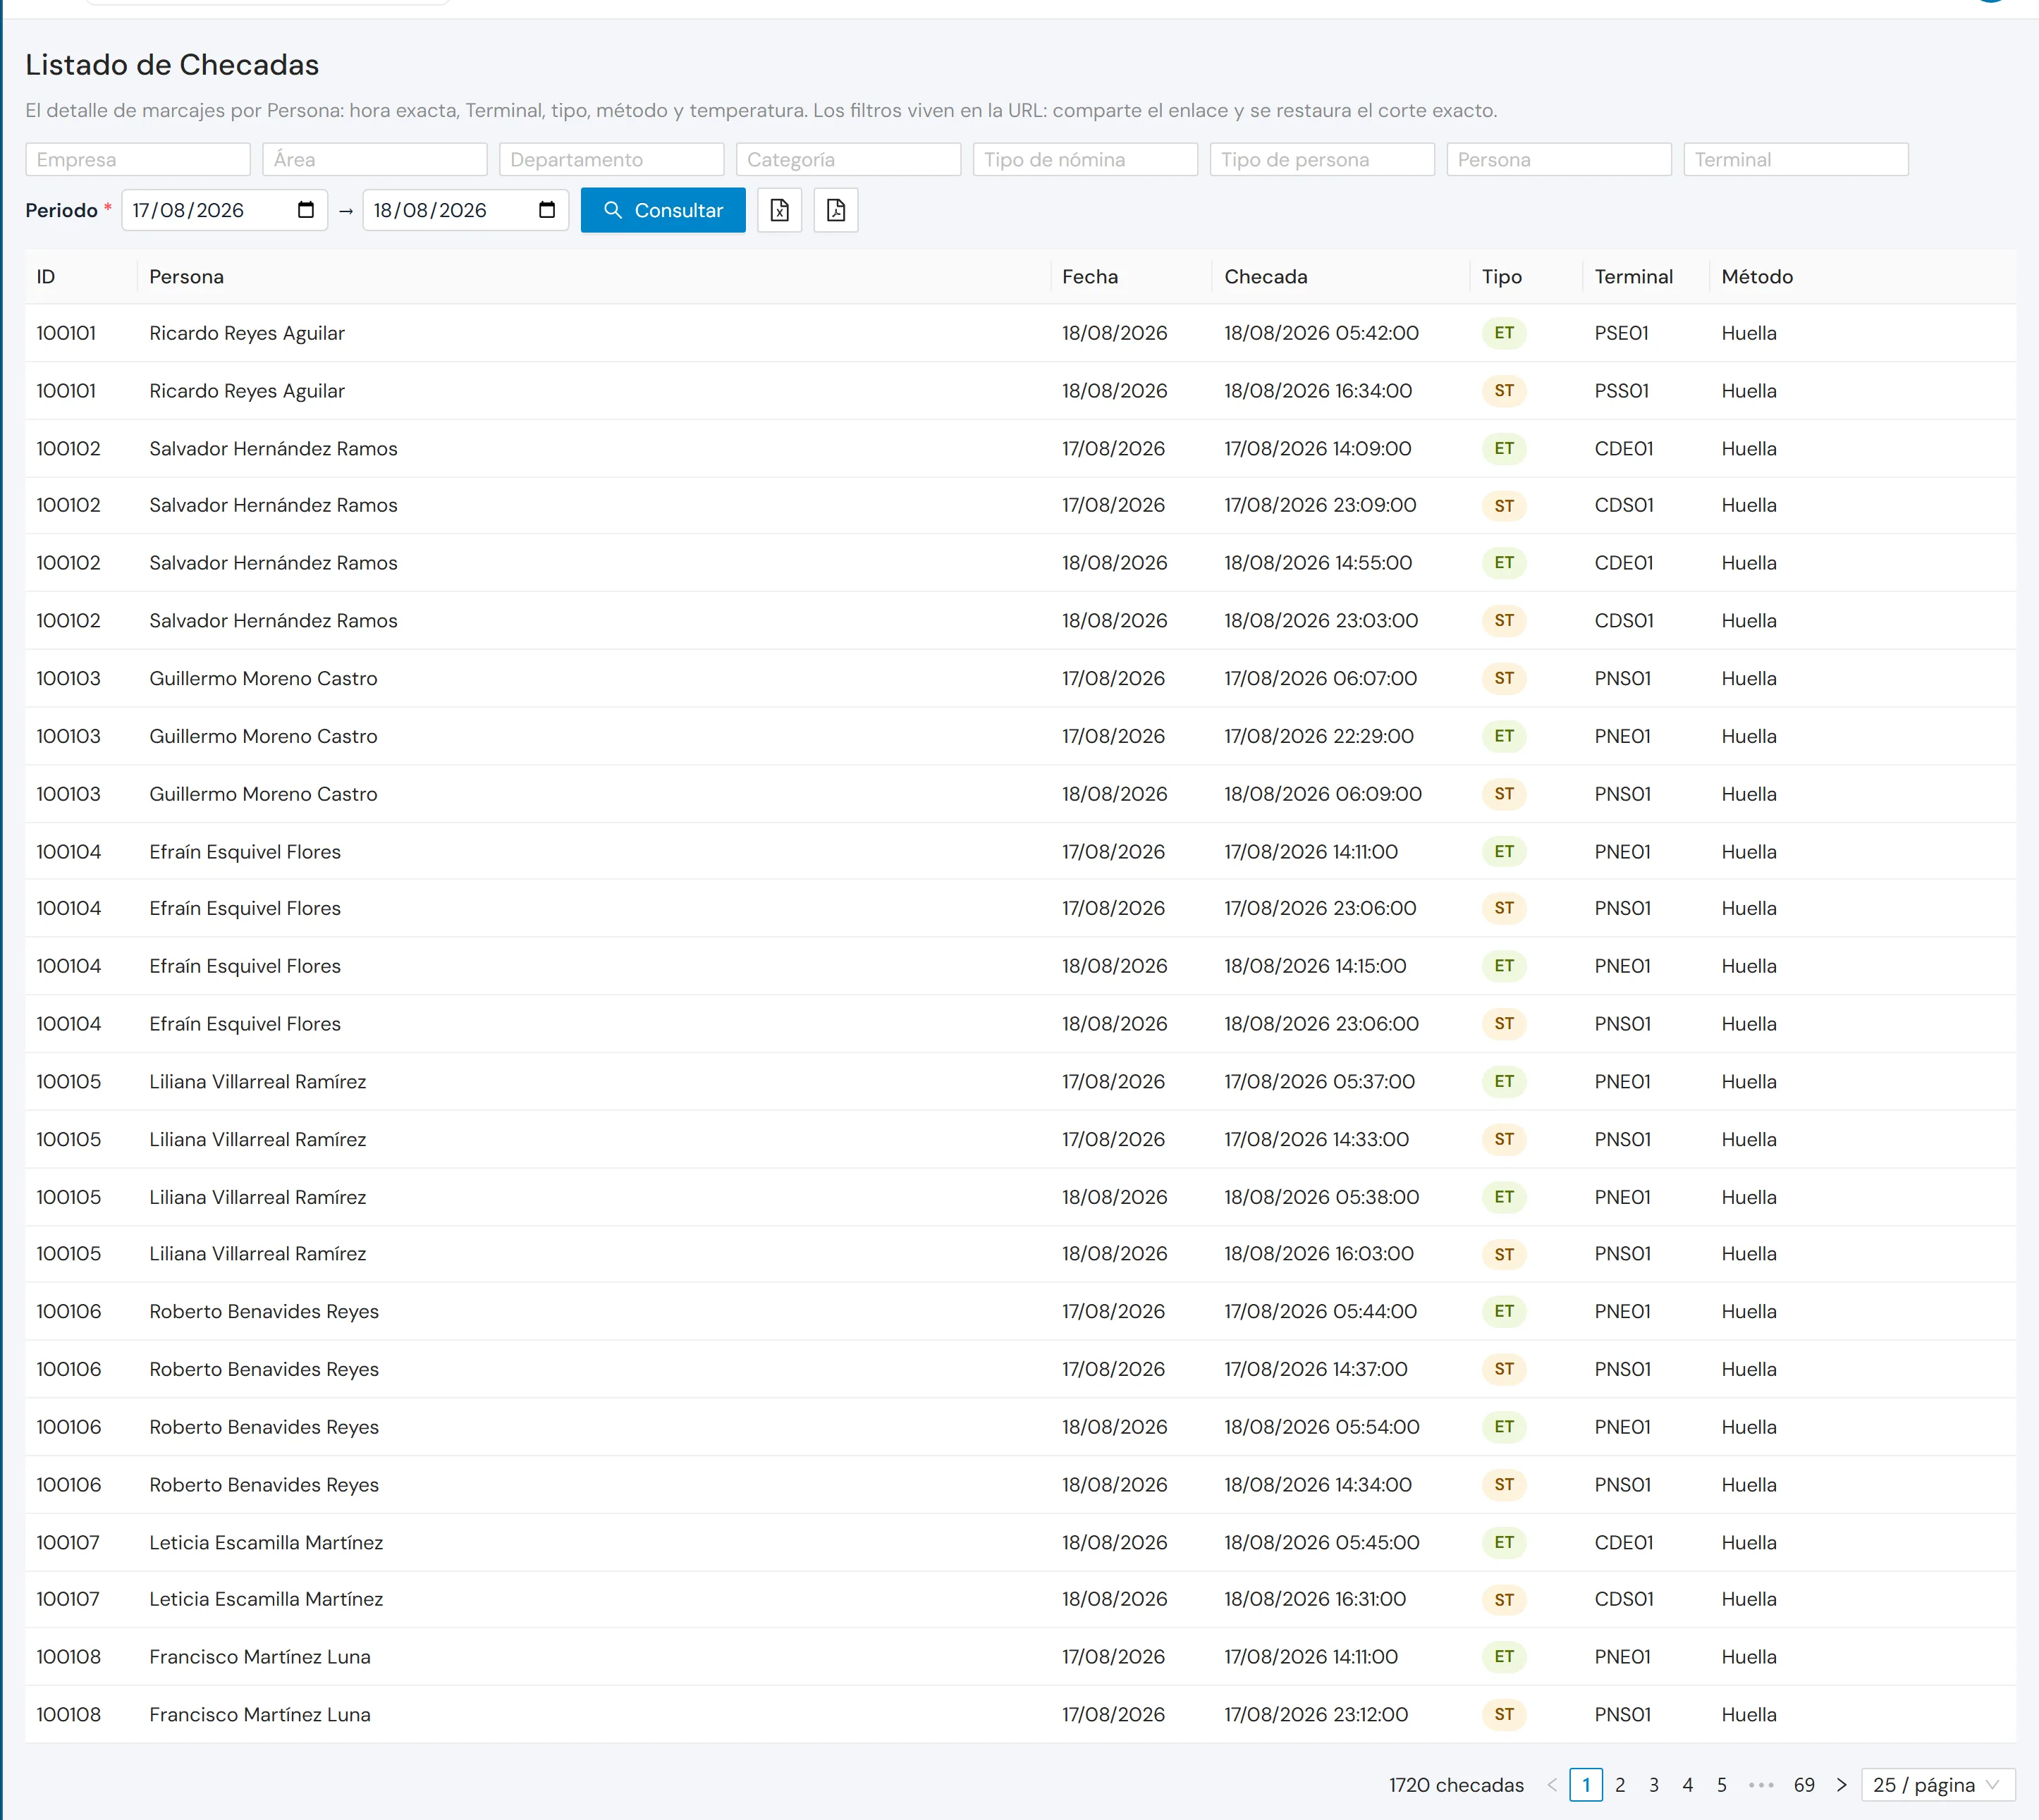Open the Tipo de nómina filter
This screenshot has height=1820, width=2039.
click(1085, 159)
